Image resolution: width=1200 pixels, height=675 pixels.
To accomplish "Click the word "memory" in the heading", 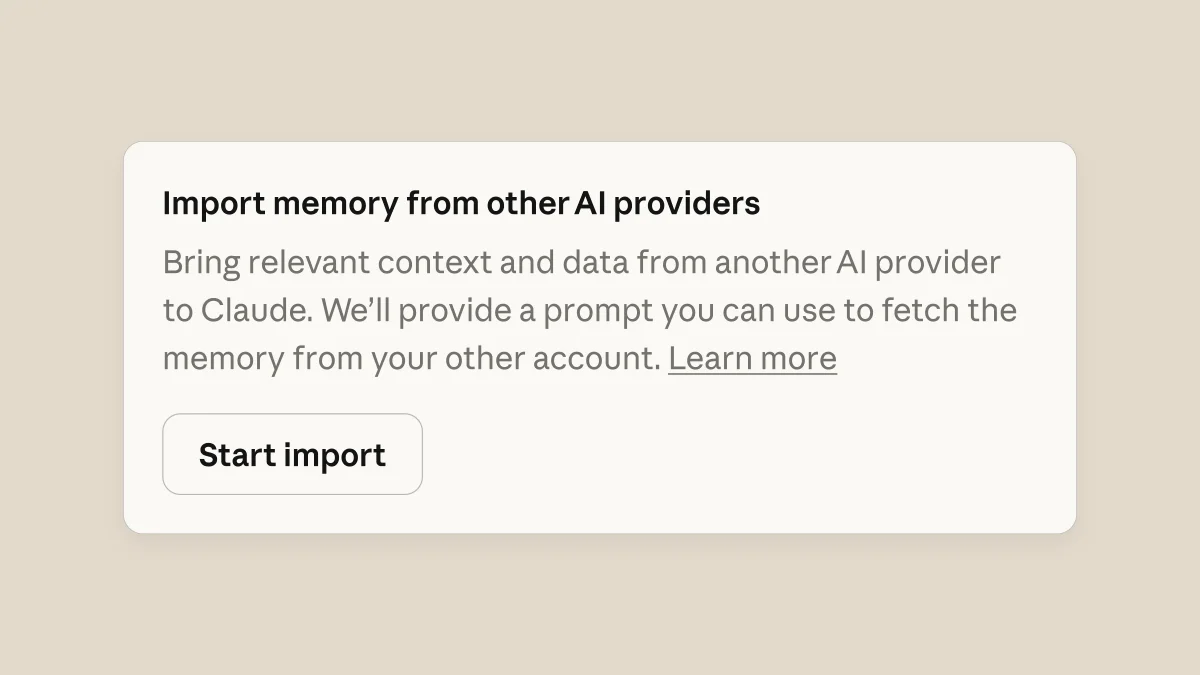I will (x=335, y=204).
